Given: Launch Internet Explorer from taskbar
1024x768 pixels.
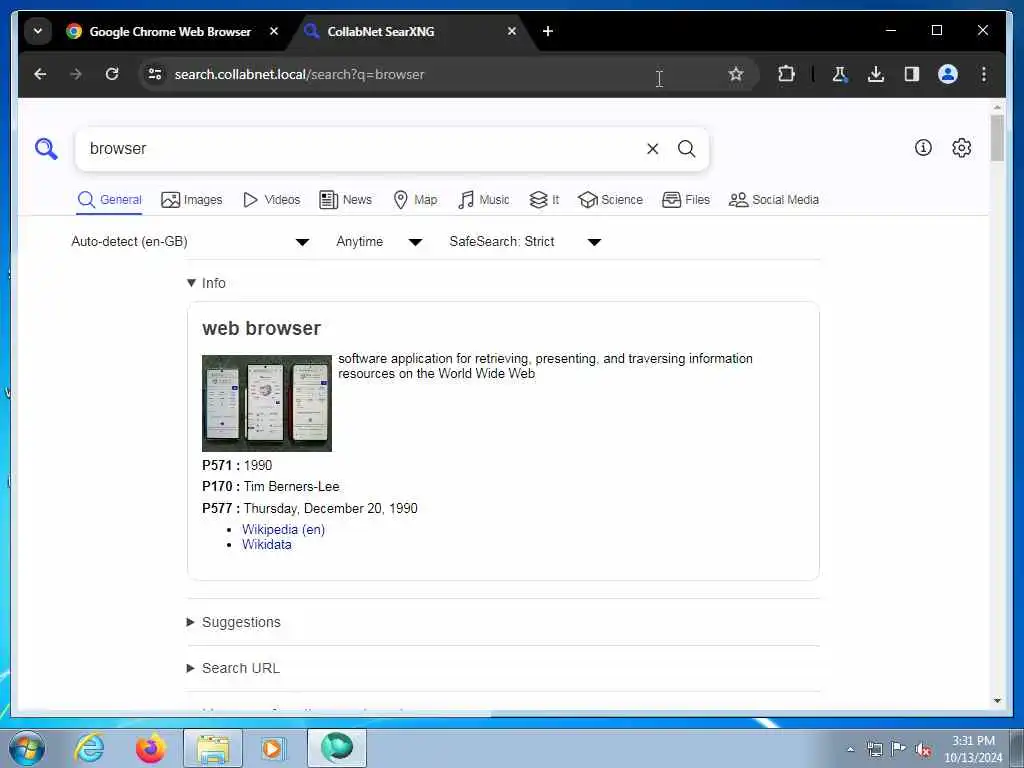Looking at the screenshot, I should [x=89, y=748].
